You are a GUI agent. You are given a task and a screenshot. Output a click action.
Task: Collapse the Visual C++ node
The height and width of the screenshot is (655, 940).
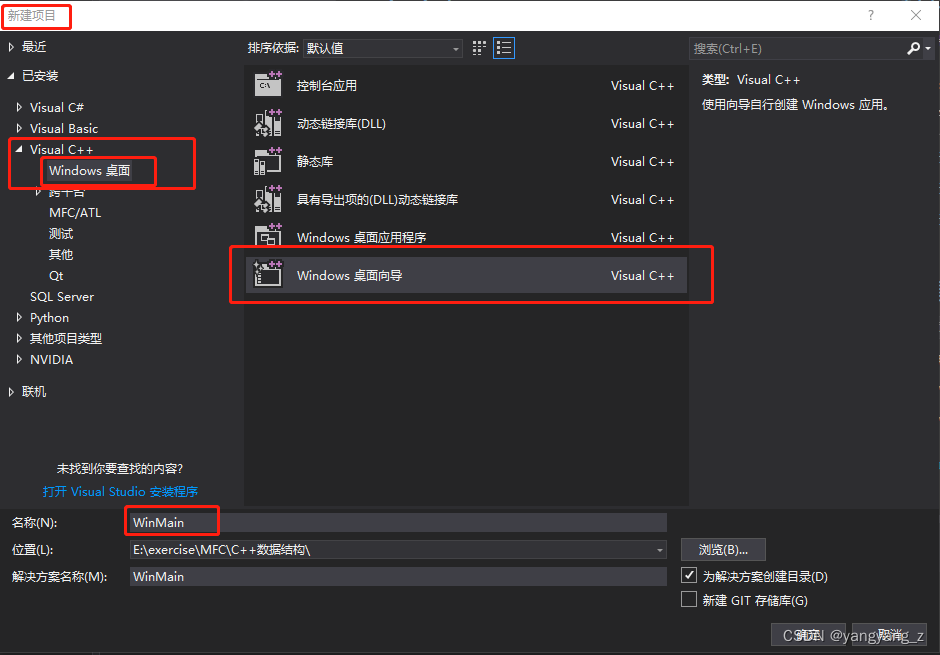(19, 149)
